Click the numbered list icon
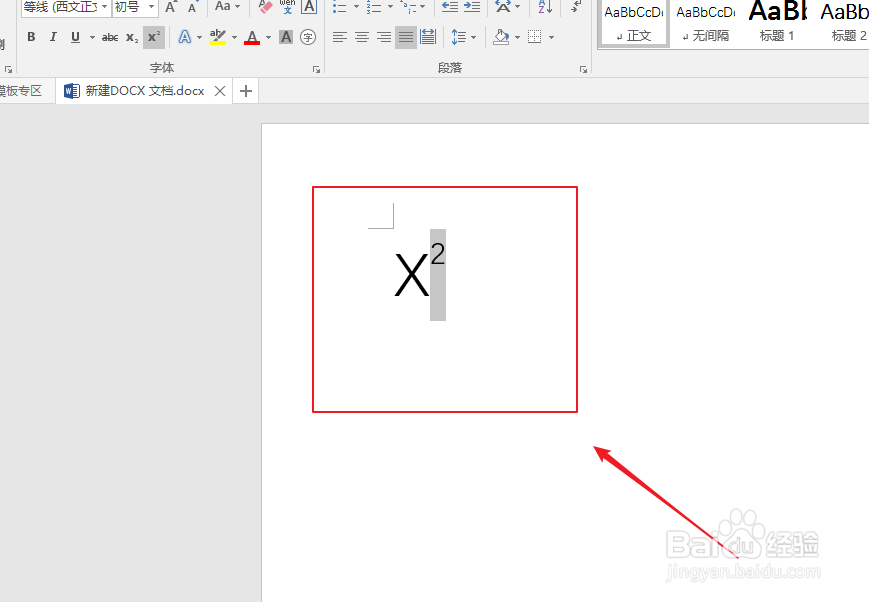869x602 pixels. click(x=374, y=7)
